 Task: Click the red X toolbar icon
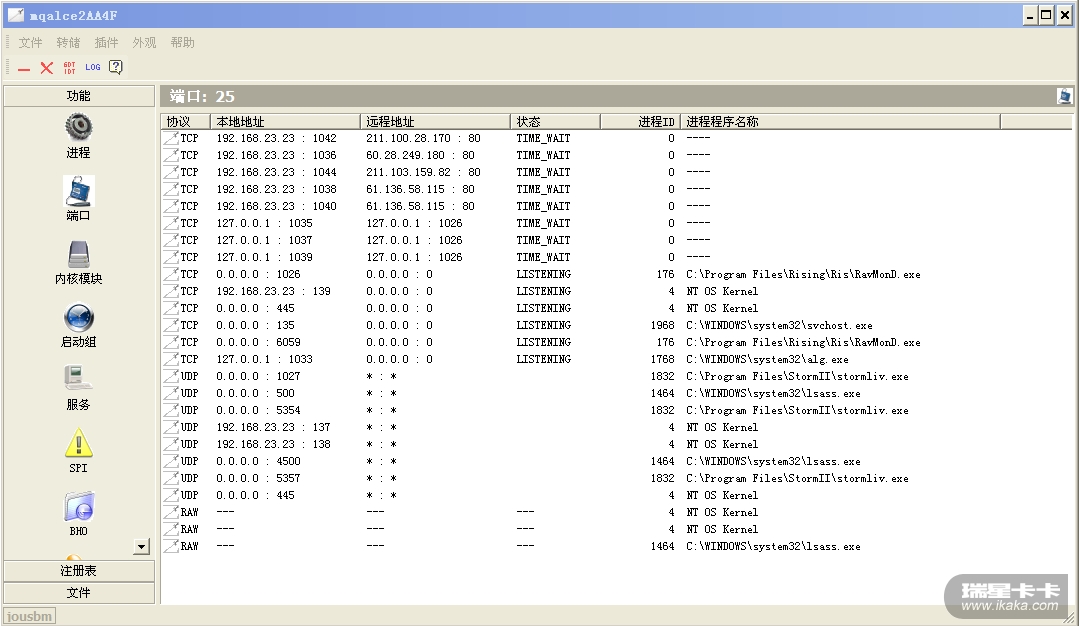tap(46, 68)
